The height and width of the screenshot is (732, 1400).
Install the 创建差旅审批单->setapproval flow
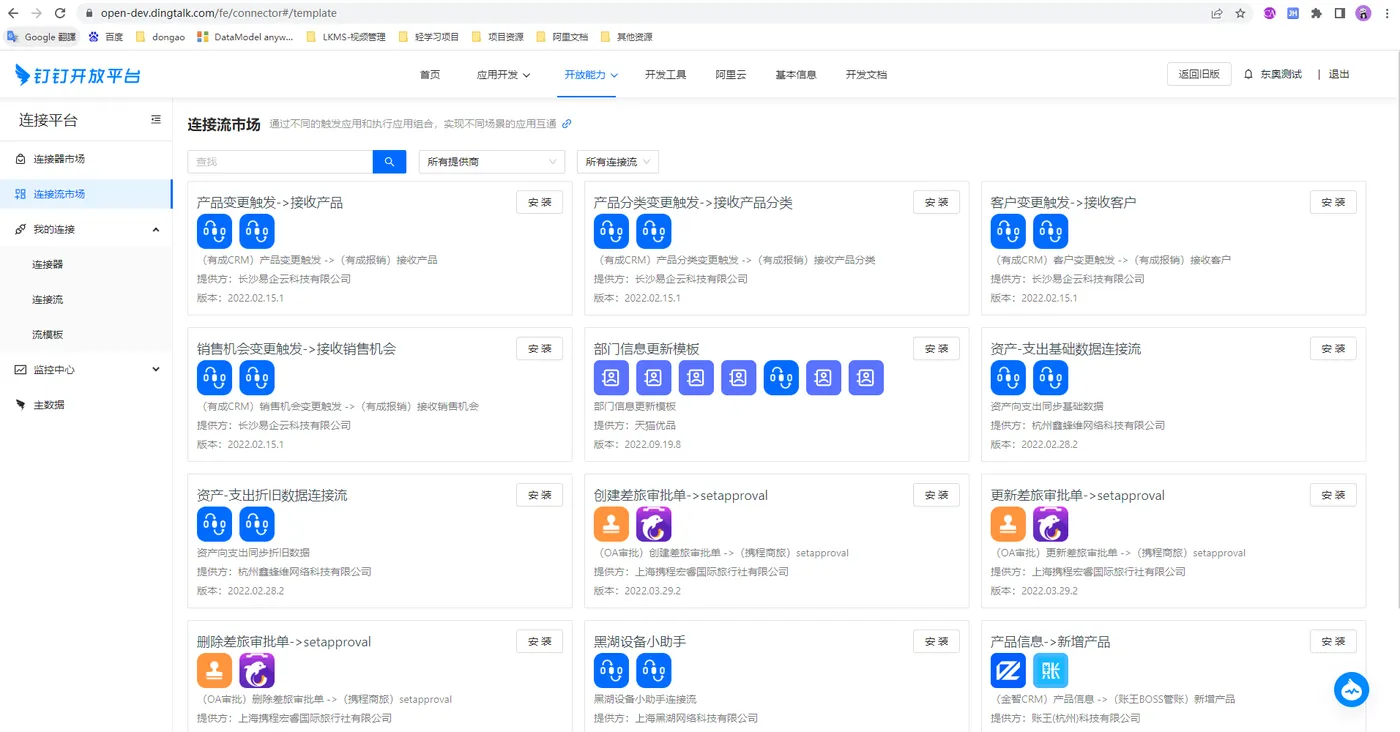(937, 495)
